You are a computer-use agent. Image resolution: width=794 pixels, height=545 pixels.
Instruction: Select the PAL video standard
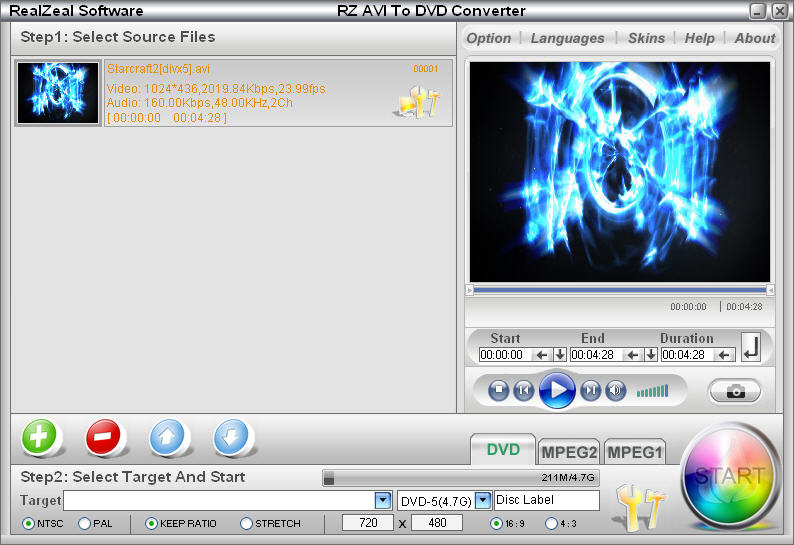[85, 523]
